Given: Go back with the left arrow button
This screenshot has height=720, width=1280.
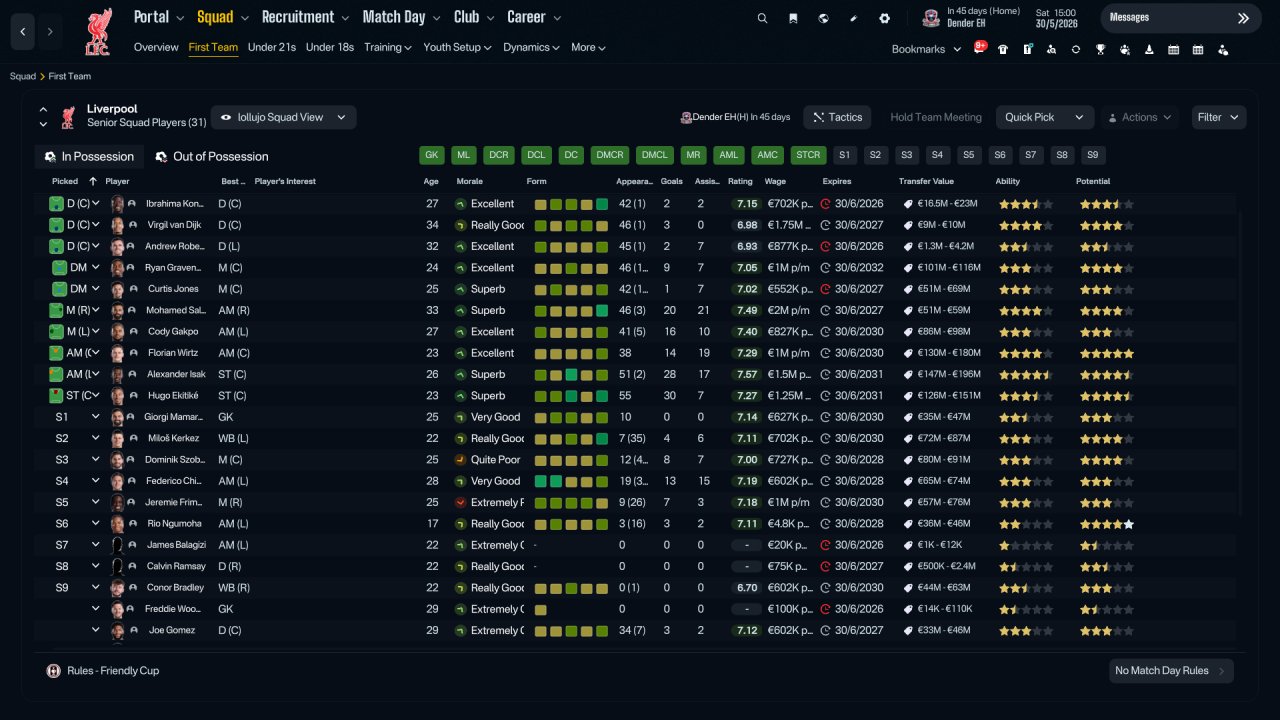Looking at the screenshot, I should tap(23, 32).
